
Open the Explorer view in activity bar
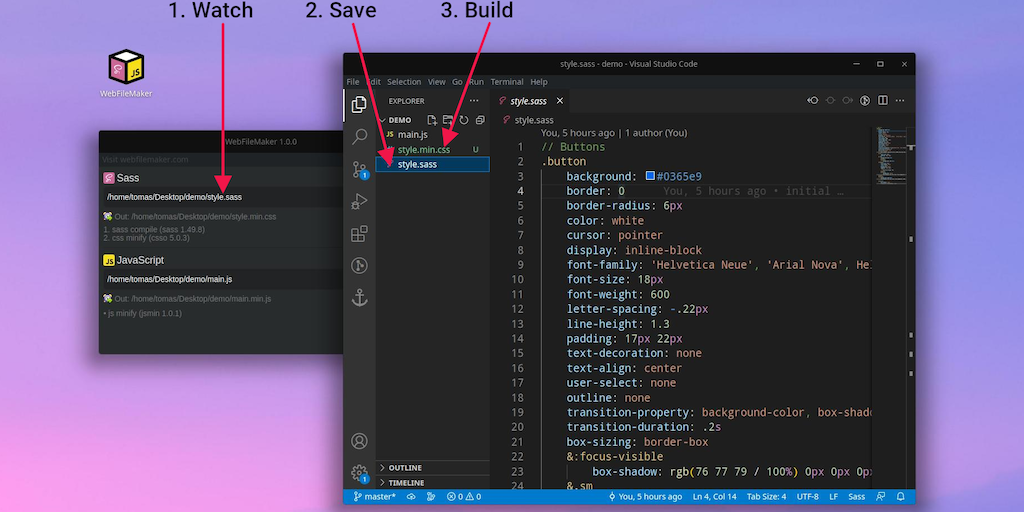(x=359, y=104)
